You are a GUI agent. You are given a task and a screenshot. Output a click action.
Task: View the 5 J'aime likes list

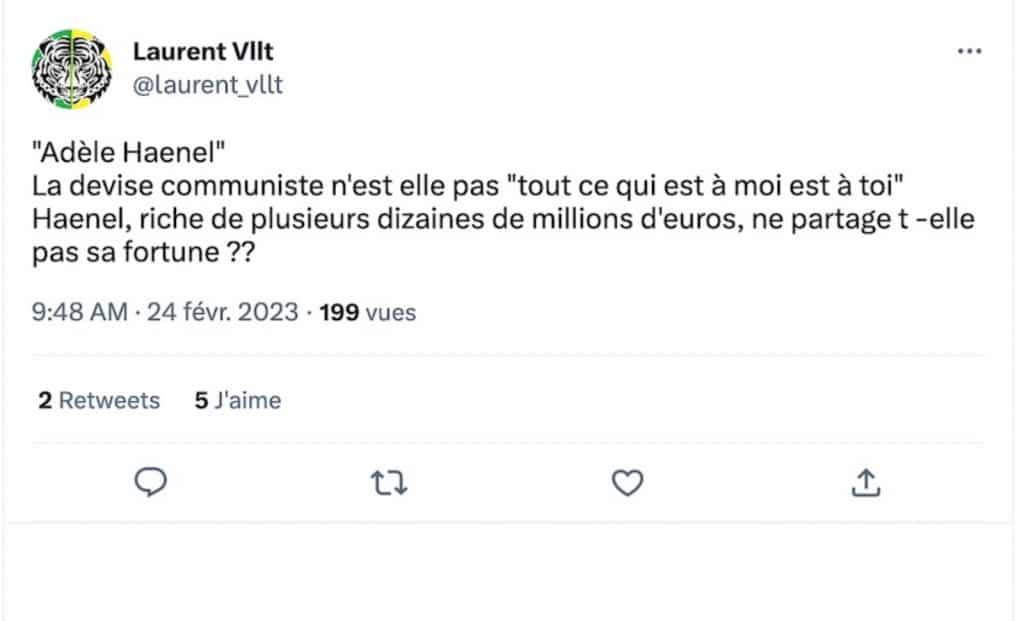click(238, 401)
